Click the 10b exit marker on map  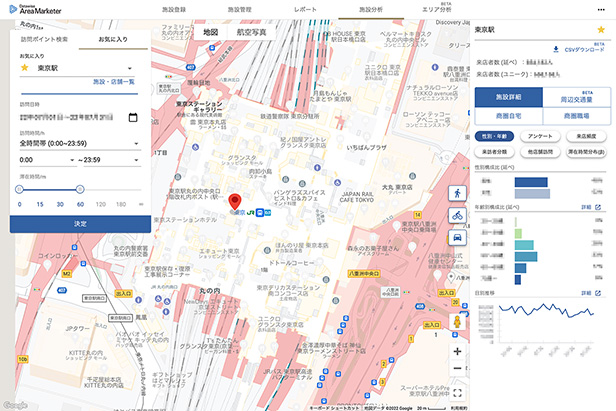[22, 359]
